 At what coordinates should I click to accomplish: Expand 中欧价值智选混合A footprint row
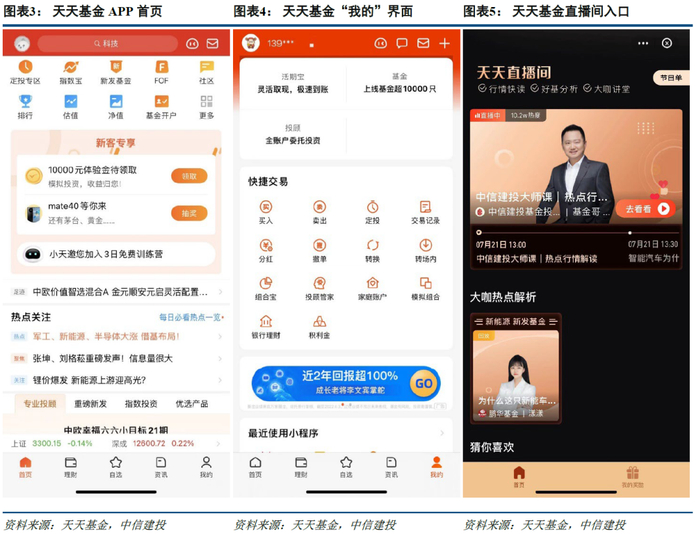[116, 292]
